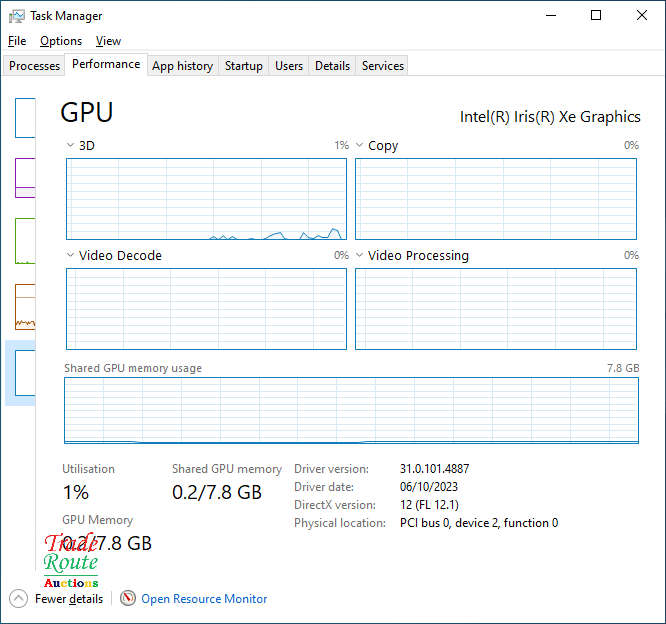
Task: Open the 3D graph engine dropdown
Action: tap(71, 146)
